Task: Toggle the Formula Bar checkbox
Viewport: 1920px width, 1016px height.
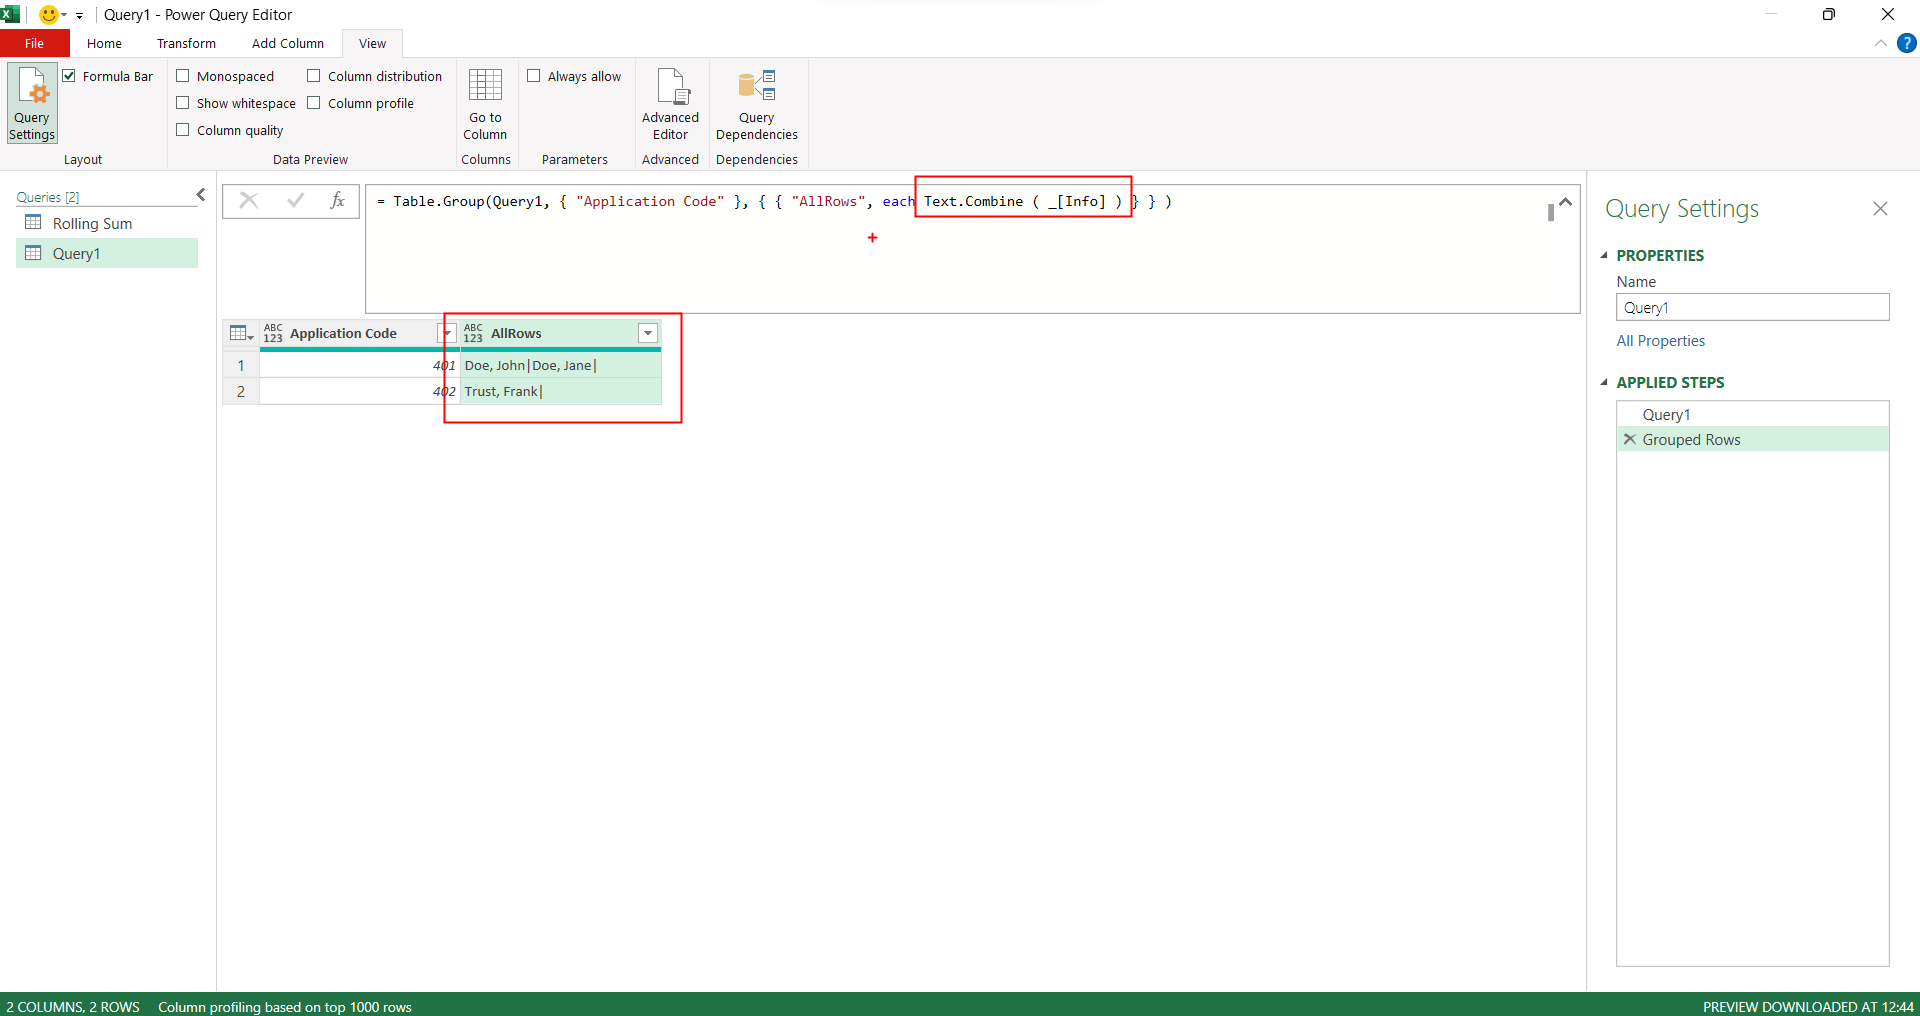Action: point(69,76)
